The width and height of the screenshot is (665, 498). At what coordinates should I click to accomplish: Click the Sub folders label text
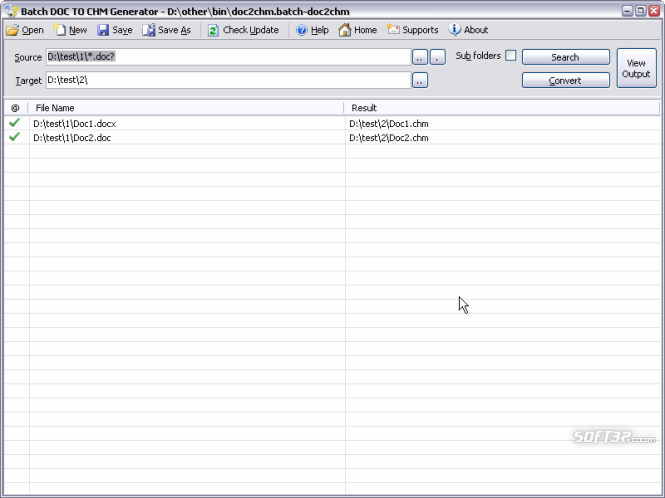[478, 56]
